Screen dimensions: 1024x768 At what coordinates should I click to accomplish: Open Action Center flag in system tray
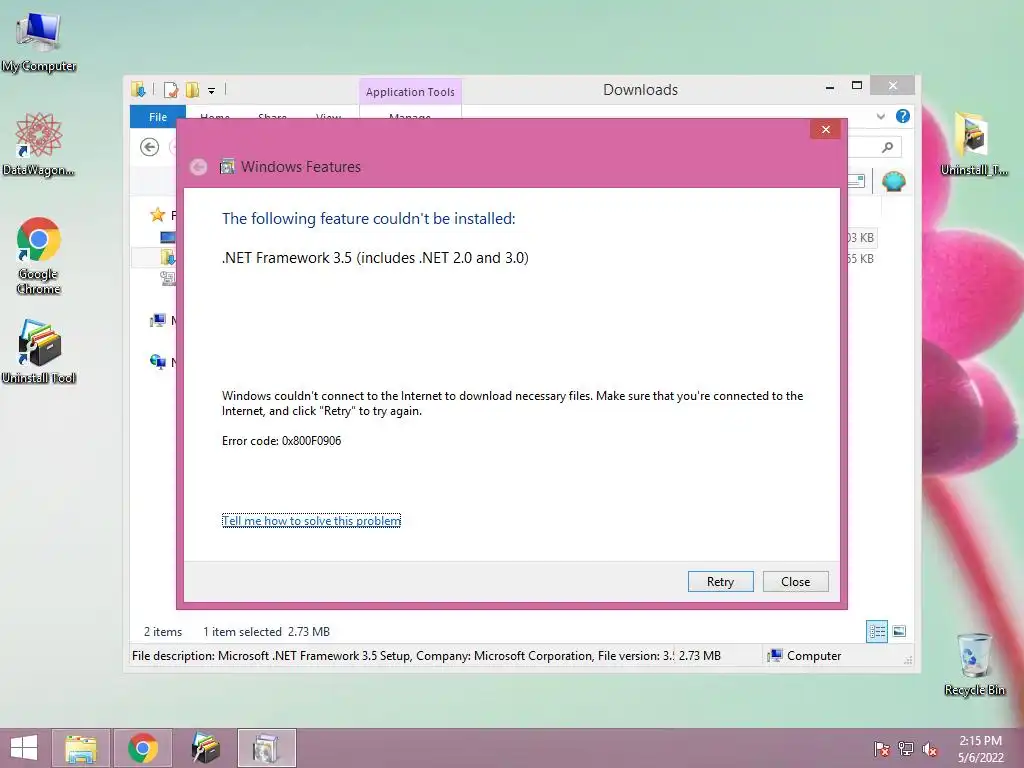[881, 748]
